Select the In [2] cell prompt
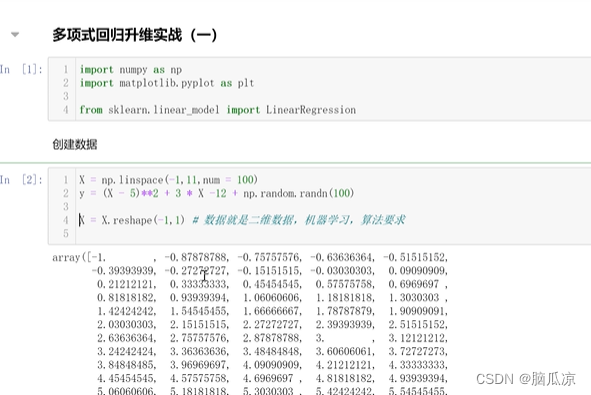The image size is (591, 395). pos(21,180)
